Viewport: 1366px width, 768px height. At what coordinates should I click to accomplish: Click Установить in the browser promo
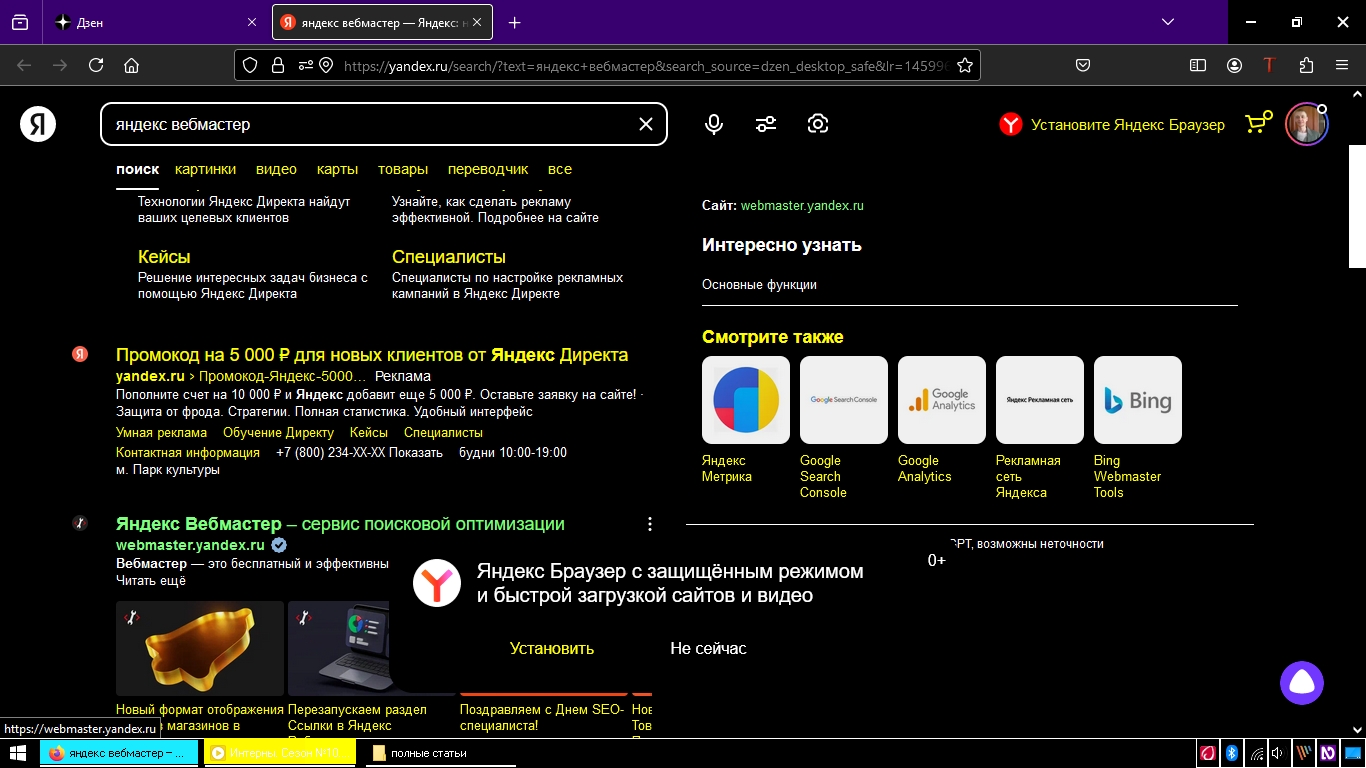(x=552, y=648)
